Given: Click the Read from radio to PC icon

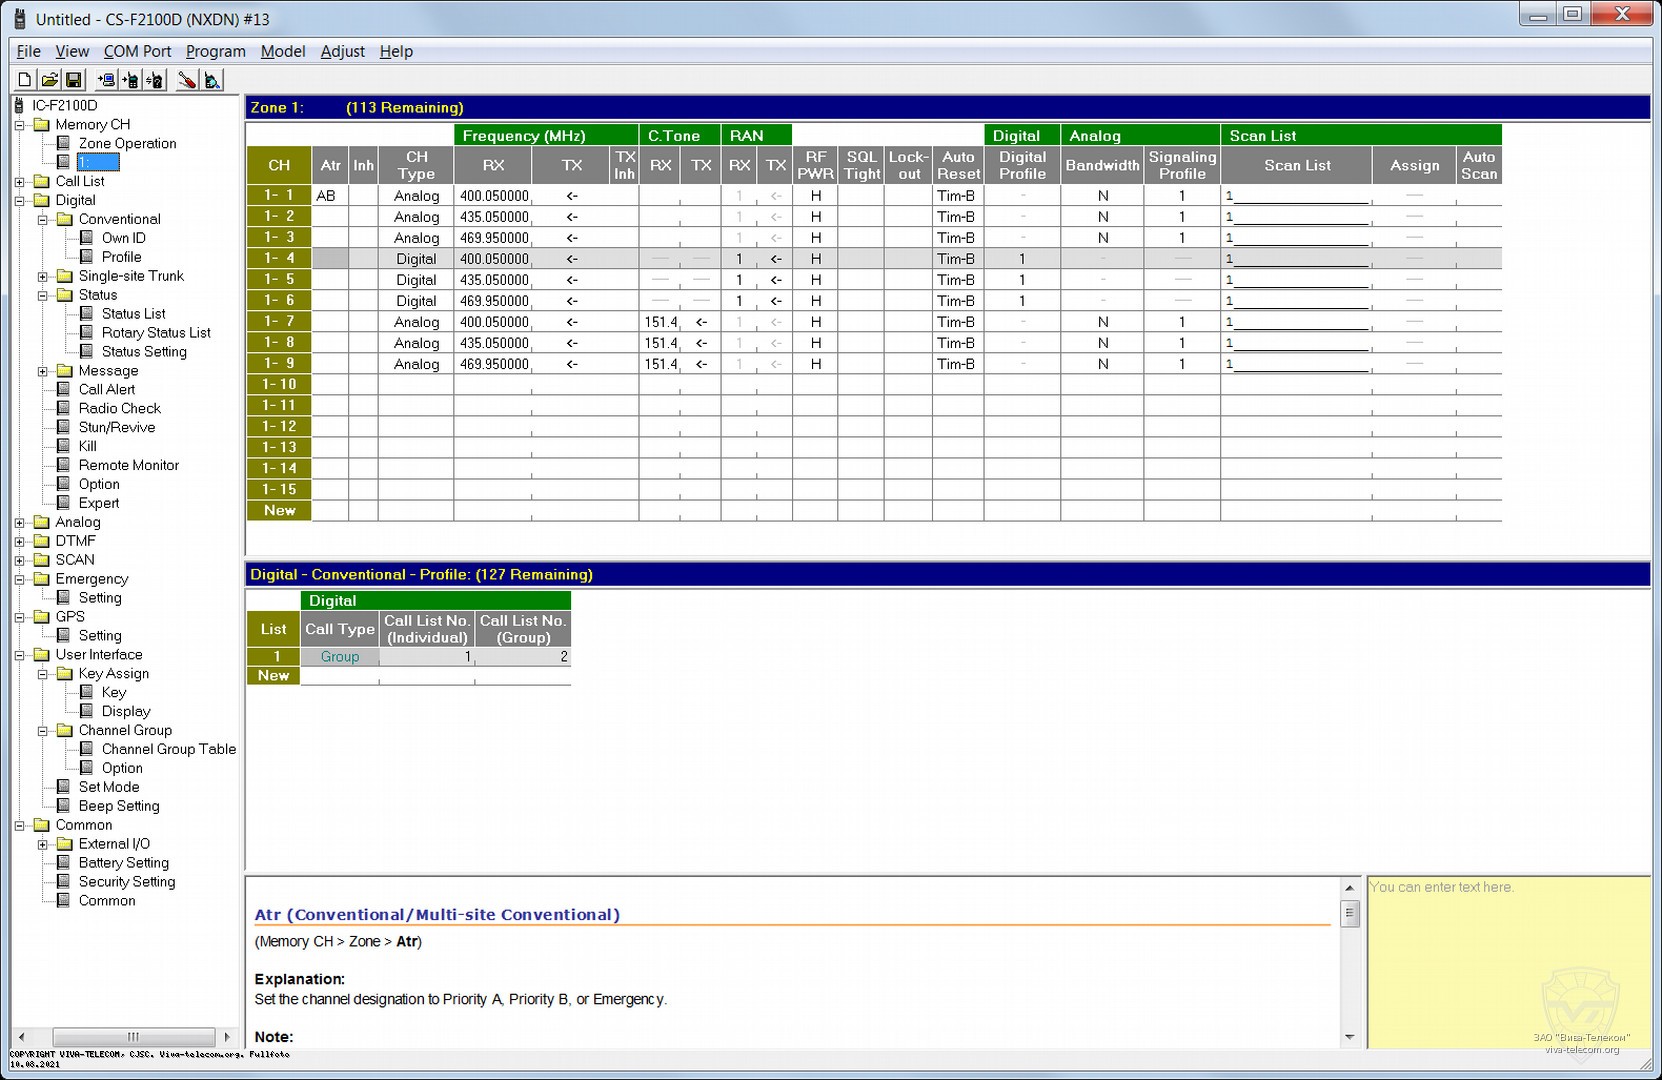Looking at the screenshot, I should pyautogui.click(x=106, y=80).
